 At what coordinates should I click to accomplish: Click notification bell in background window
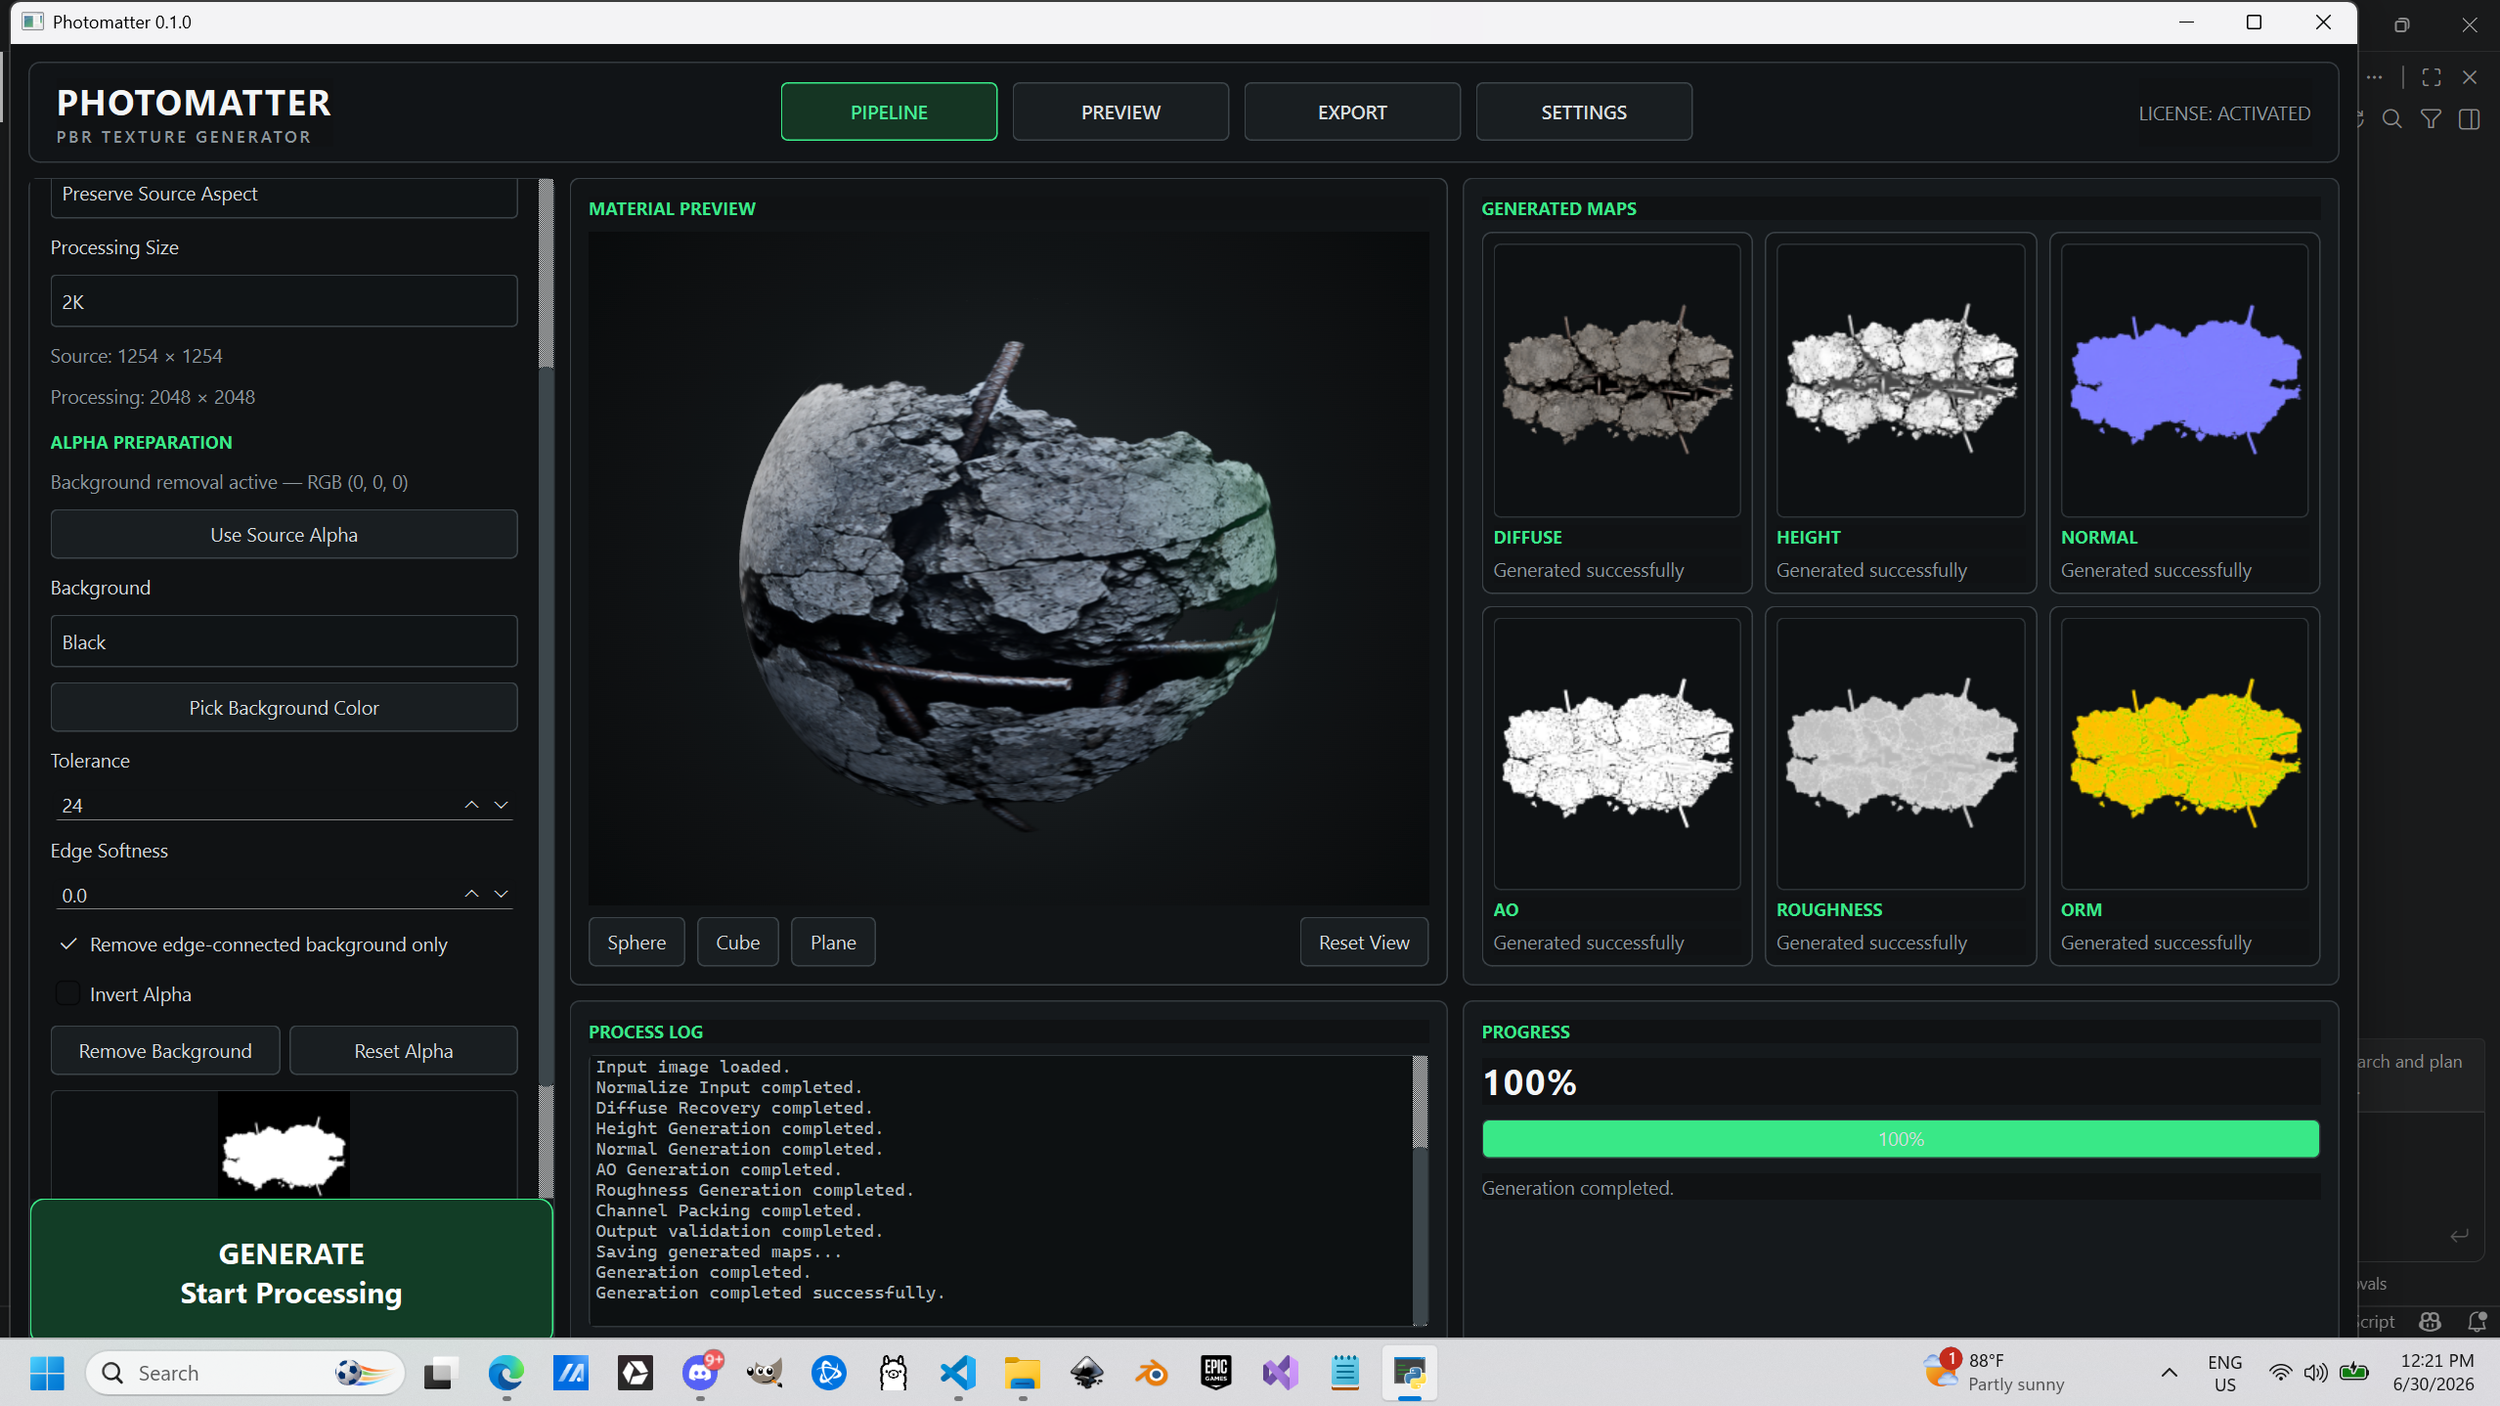[2476, 1321]
